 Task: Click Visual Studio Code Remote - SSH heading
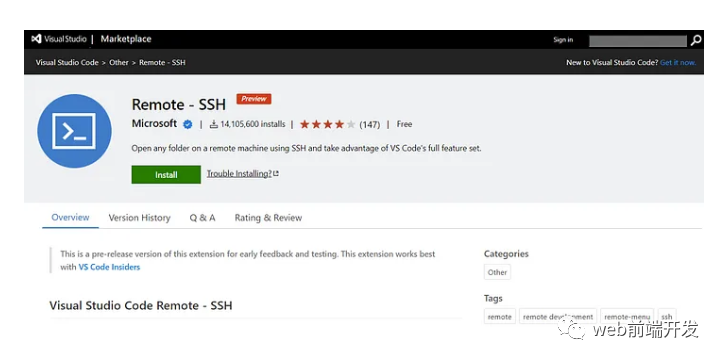point(141,305)
